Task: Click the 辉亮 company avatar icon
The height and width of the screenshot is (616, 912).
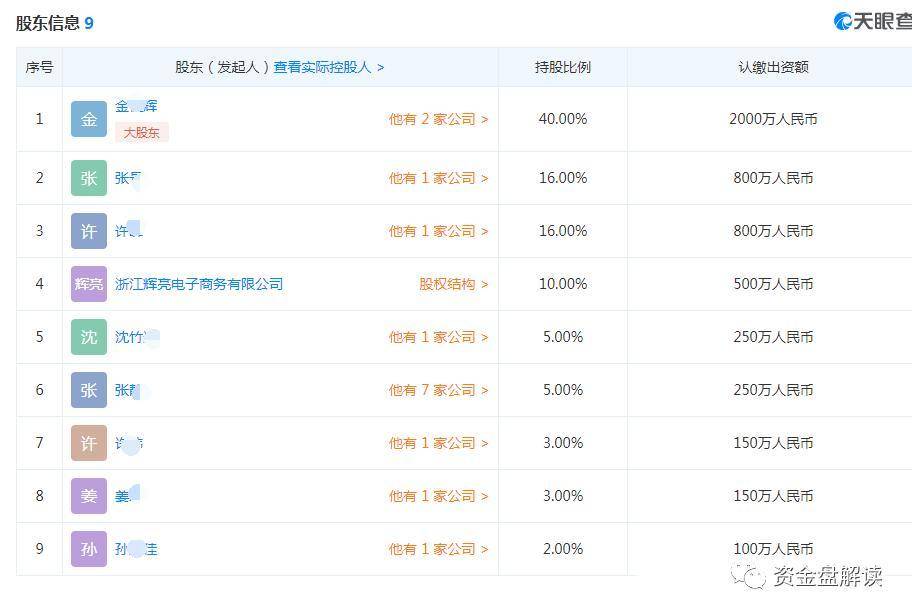Action: (89, 284)
